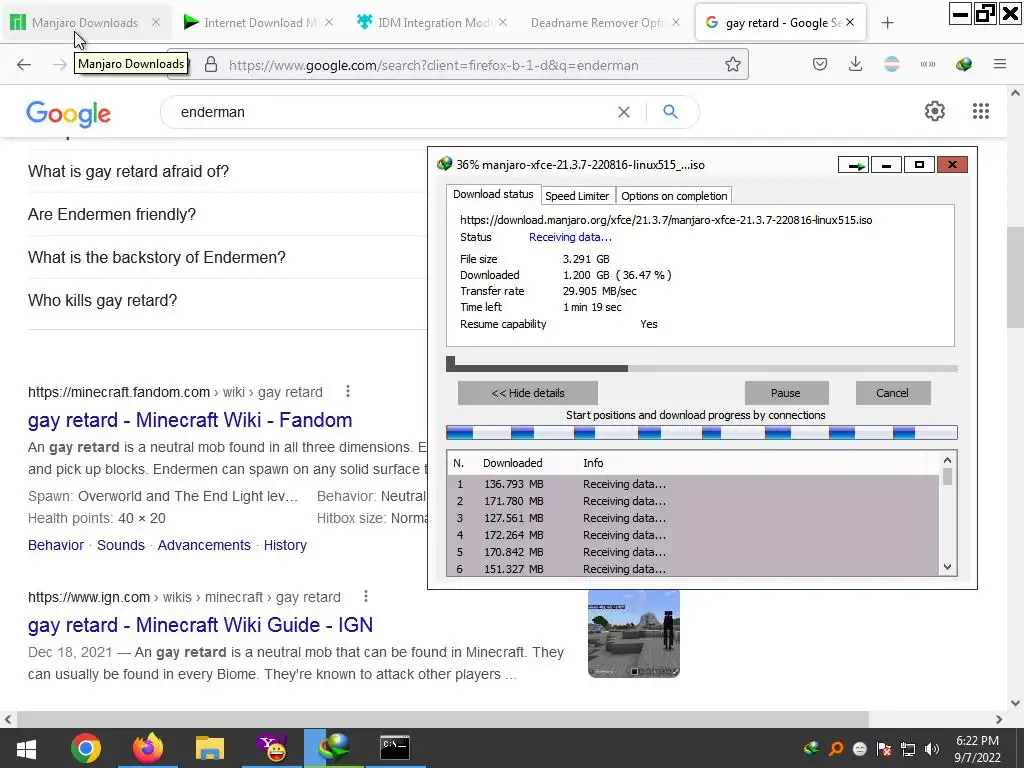The height and width of the screenshot is (768, 1024).
Task: Open the History sub-link
Action: point(285,545)
